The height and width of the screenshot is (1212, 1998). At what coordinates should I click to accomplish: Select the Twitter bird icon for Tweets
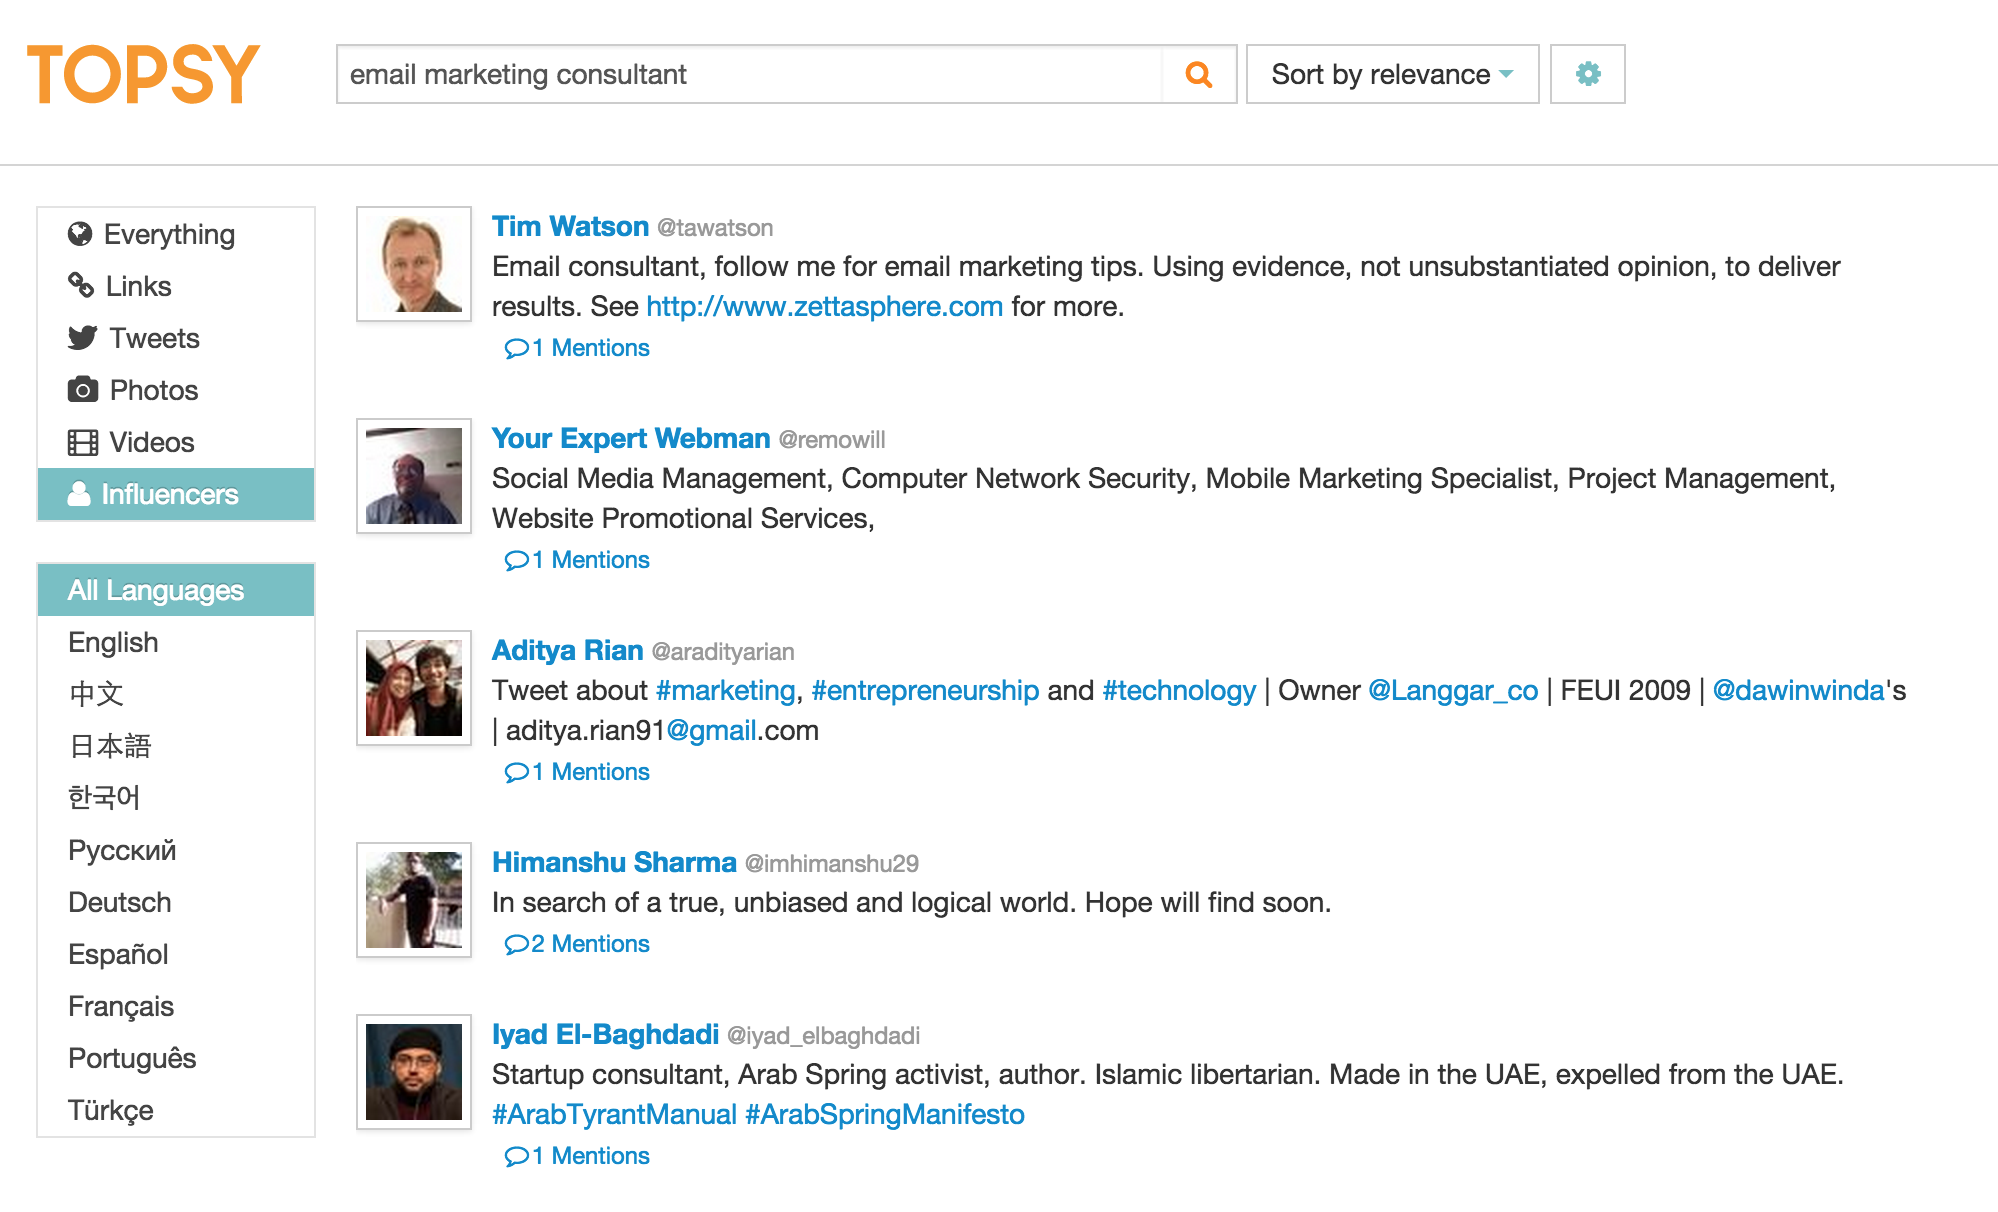(x=80, y=338)
